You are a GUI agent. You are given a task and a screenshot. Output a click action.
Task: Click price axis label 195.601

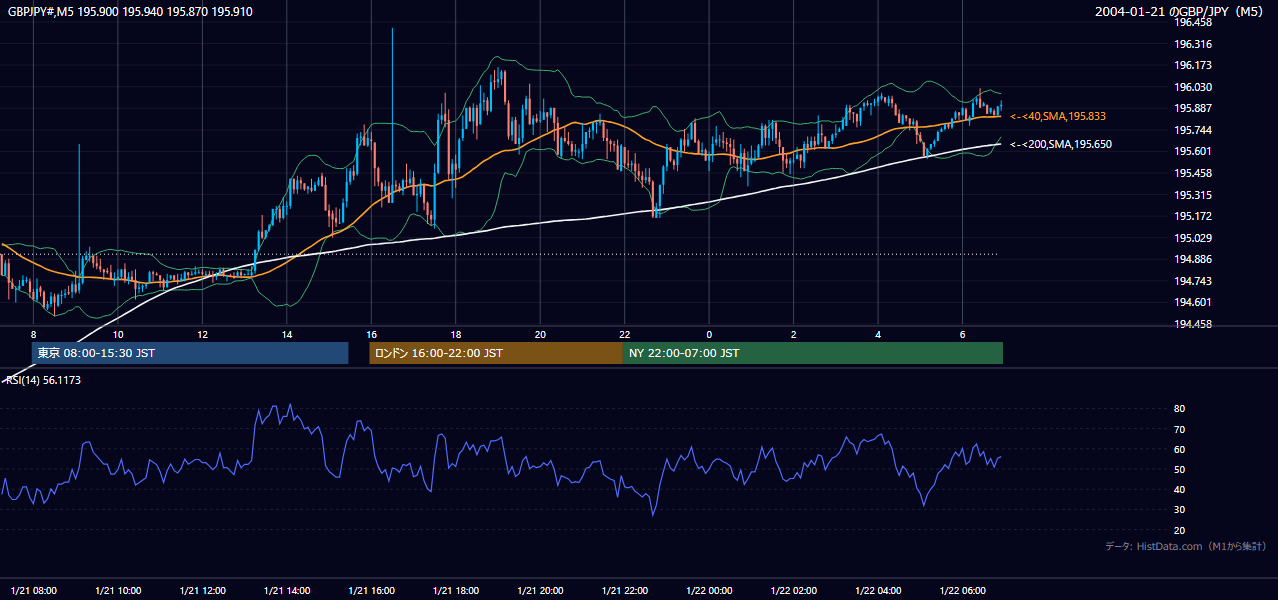[x=1192, y=151]
